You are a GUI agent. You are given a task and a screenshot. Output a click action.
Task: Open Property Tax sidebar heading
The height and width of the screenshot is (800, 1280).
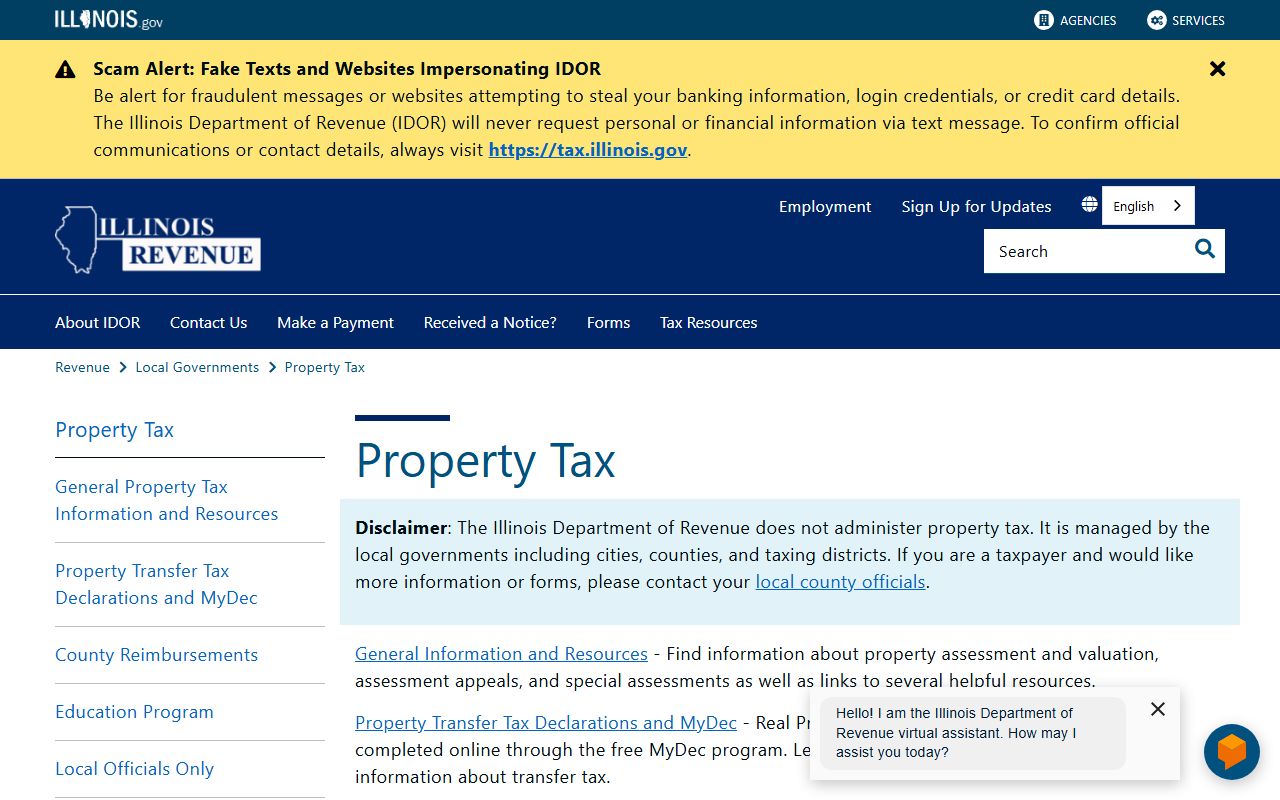(114, 430)
